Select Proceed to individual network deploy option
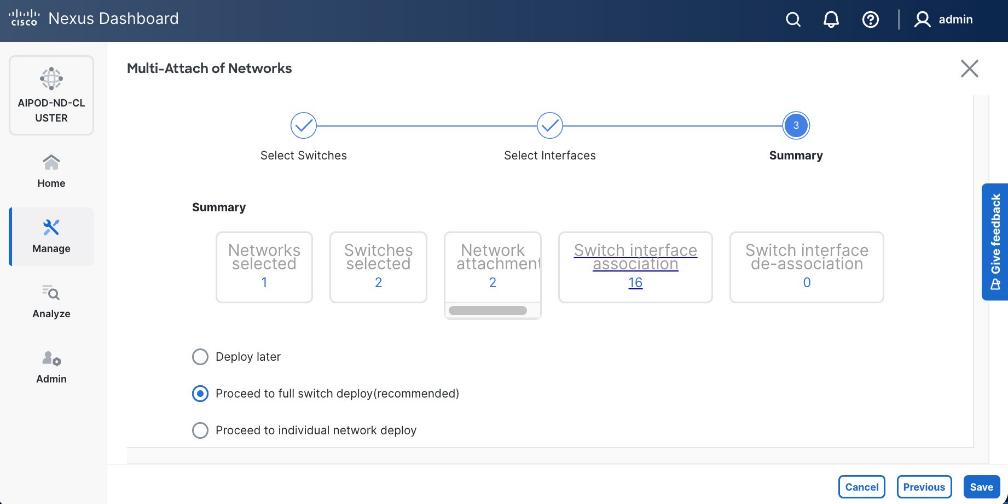 (x=200, y=430)
